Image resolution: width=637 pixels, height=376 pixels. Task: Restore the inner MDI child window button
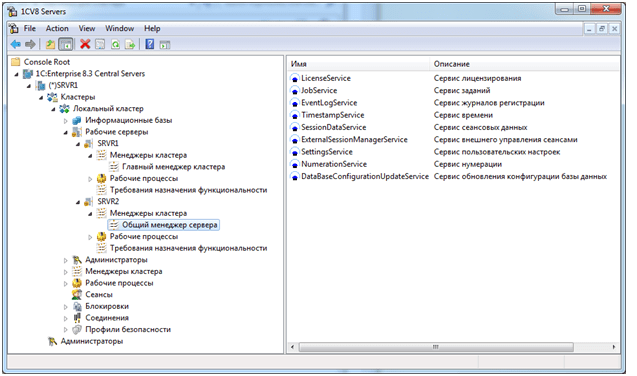[x=602, y=28]
